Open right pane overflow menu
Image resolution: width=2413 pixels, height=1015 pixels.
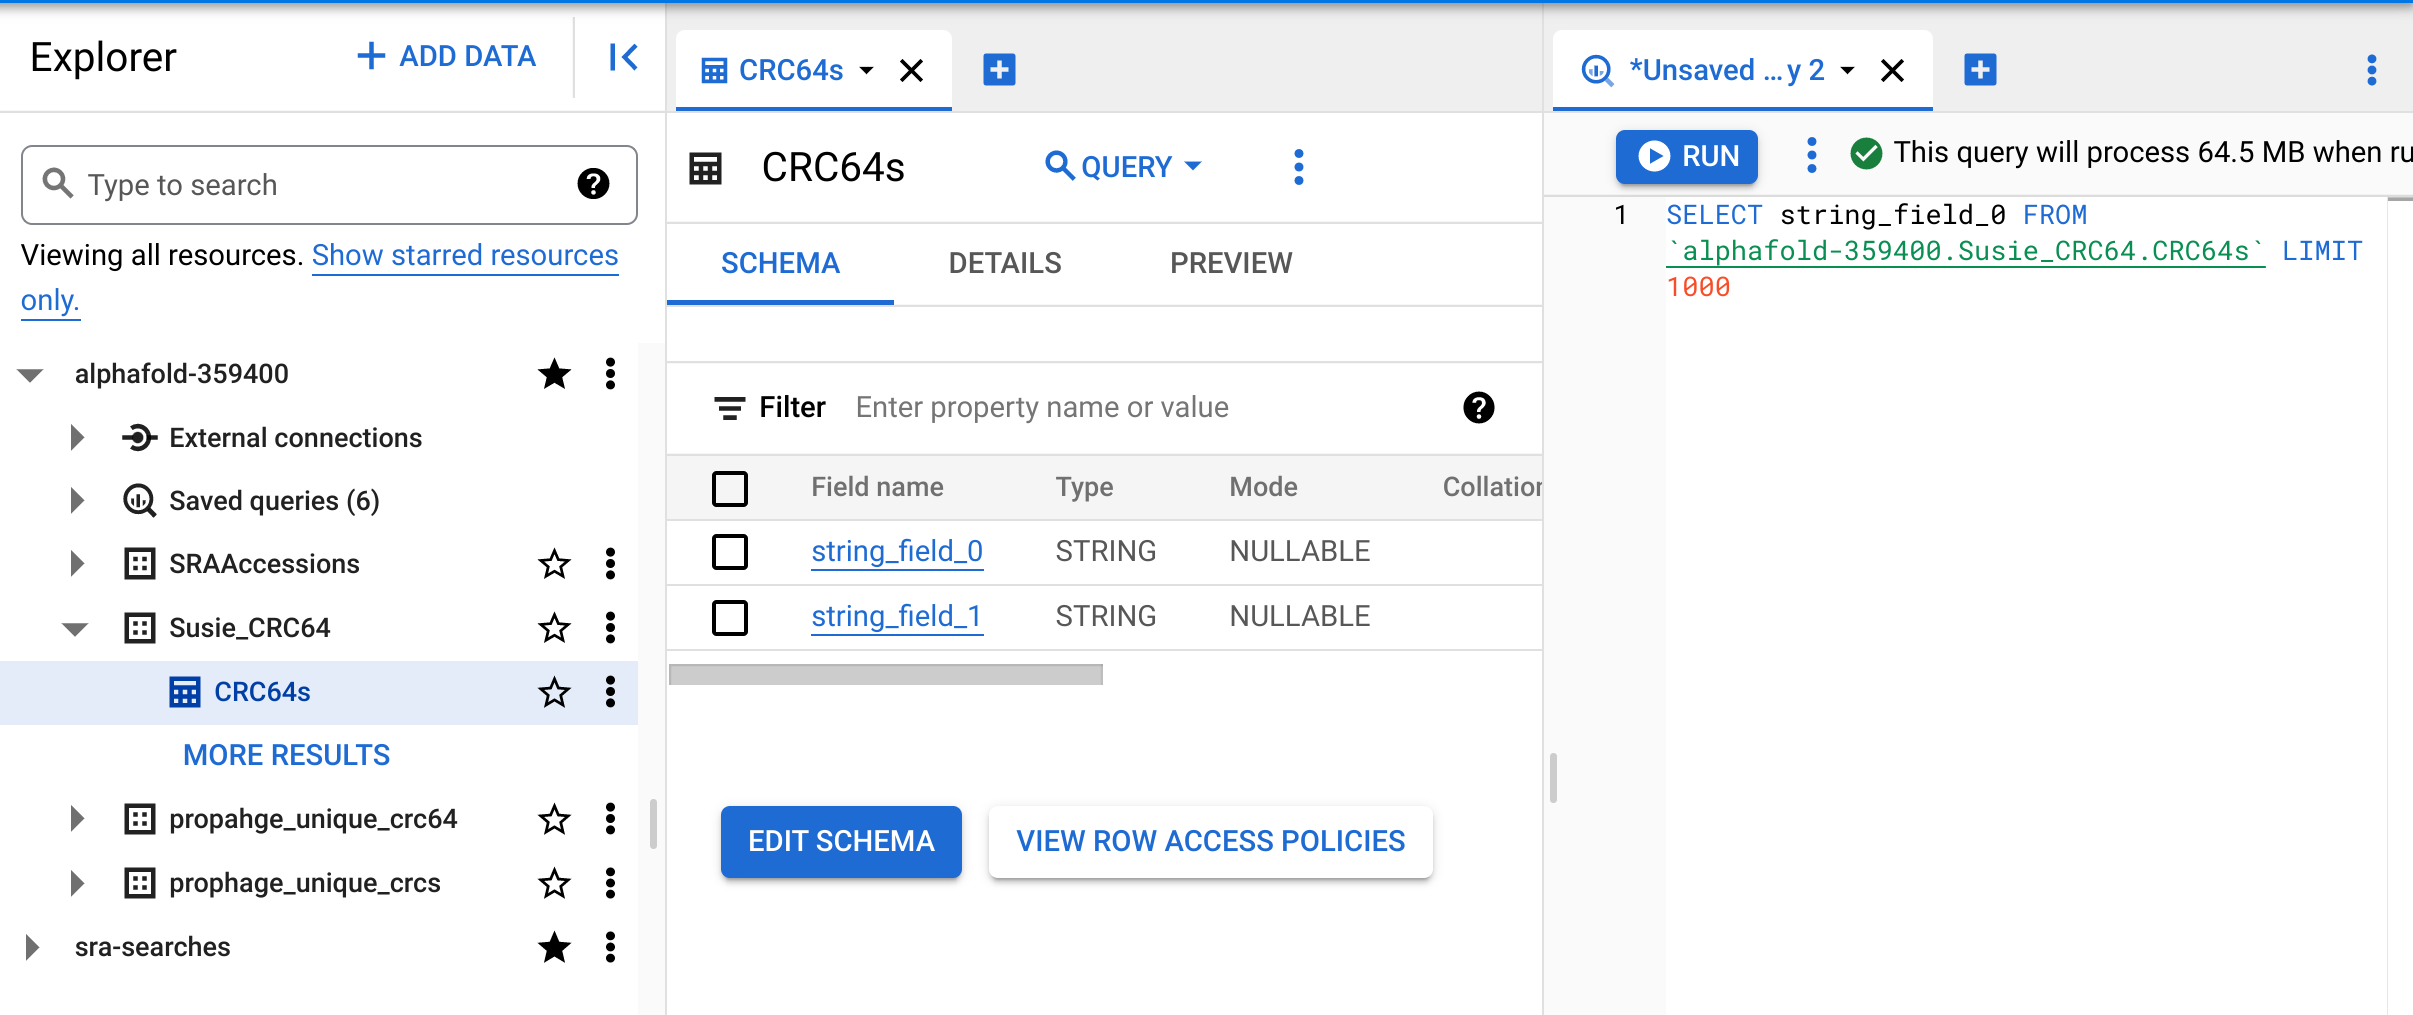coord(2371,70)
